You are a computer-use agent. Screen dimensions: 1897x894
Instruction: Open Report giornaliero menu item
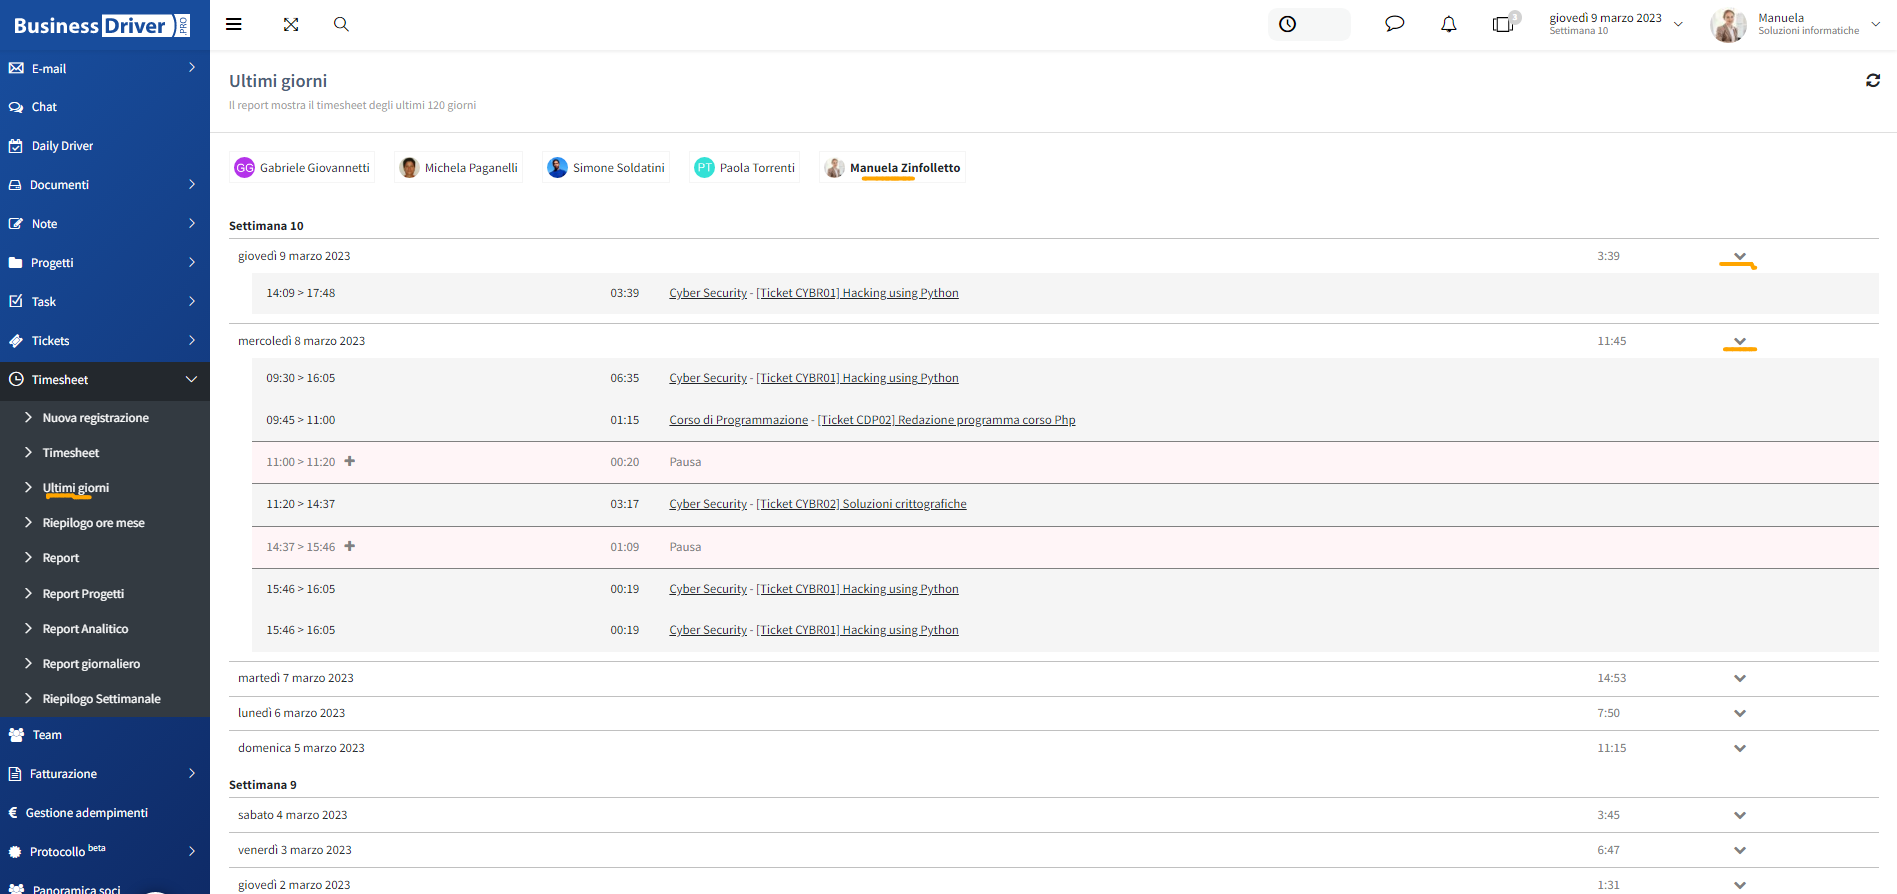[x=92, y=664]
